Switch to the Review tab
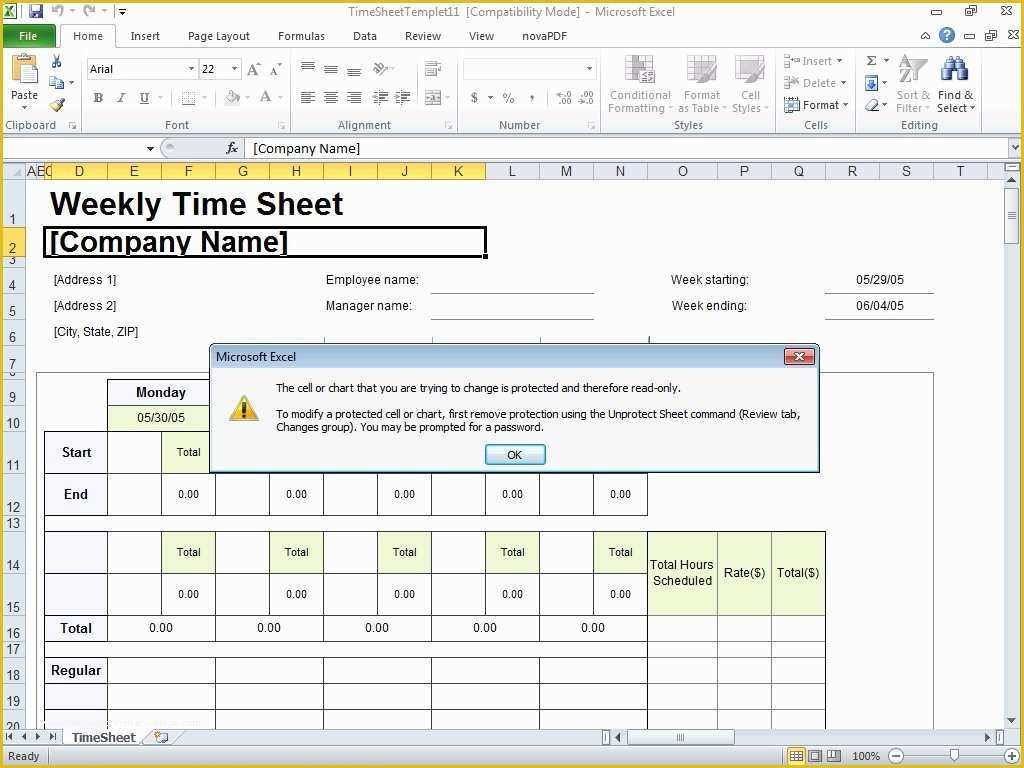Screen dimensions: 1024x768 [423, 37]
